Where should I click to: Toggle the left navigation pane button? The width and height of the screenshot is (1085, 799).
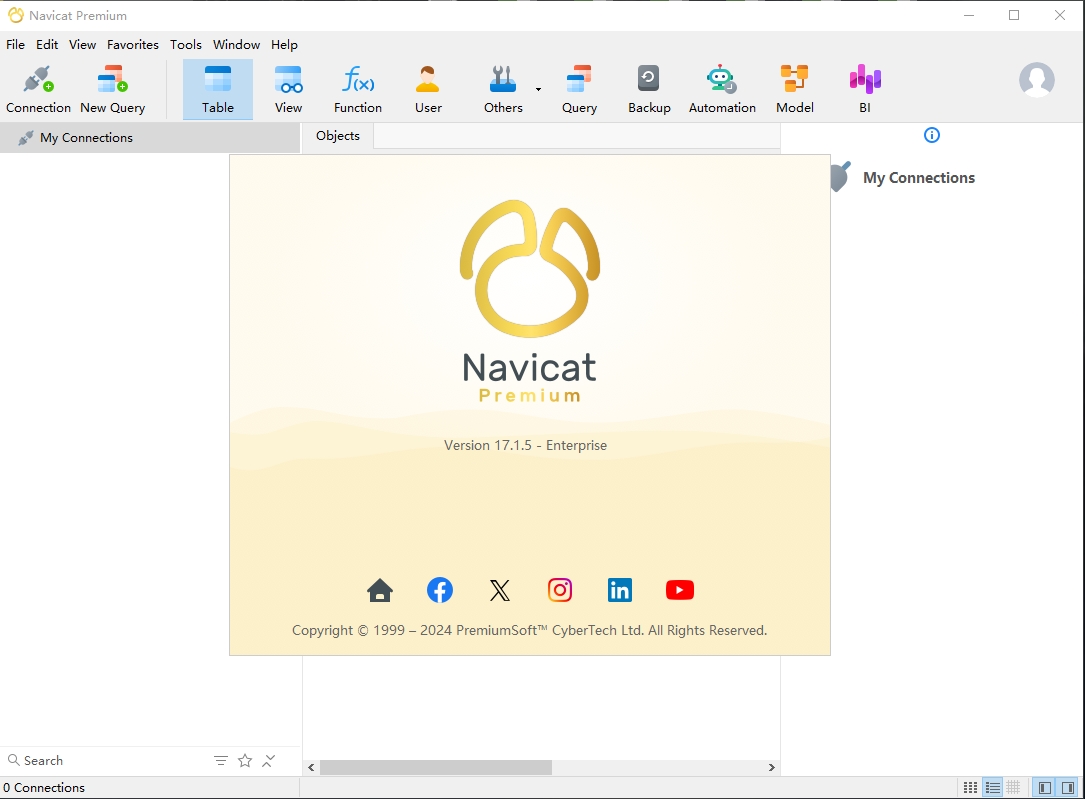(1045, 788)
